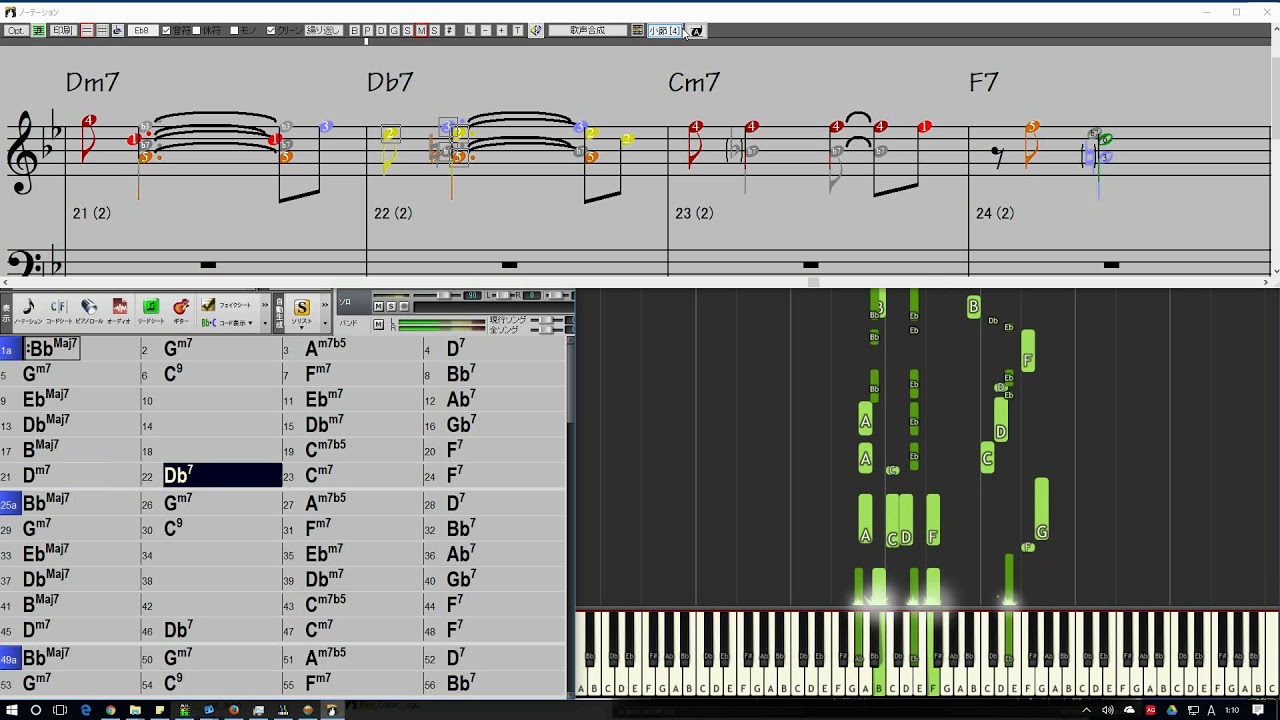Select the Db7 chord in bar 22
The image size is (1280, 720).
(x=222, y=475)
